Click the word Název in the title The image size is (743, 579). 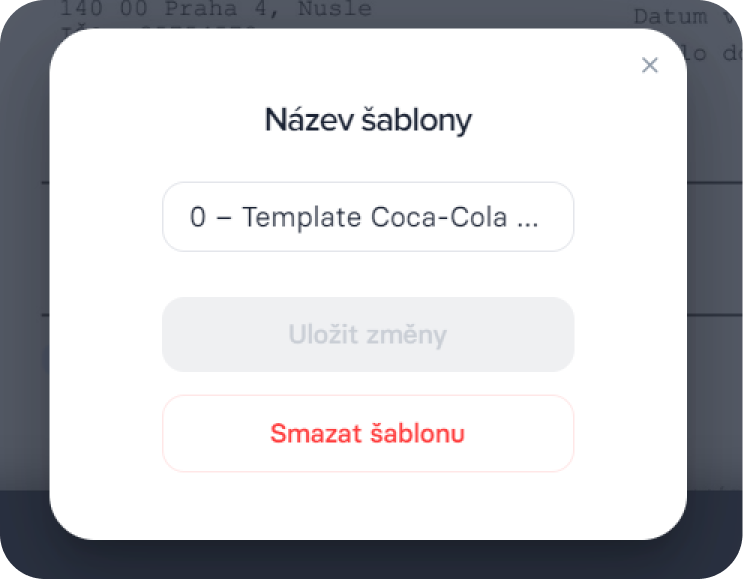(x=309, y=119)
